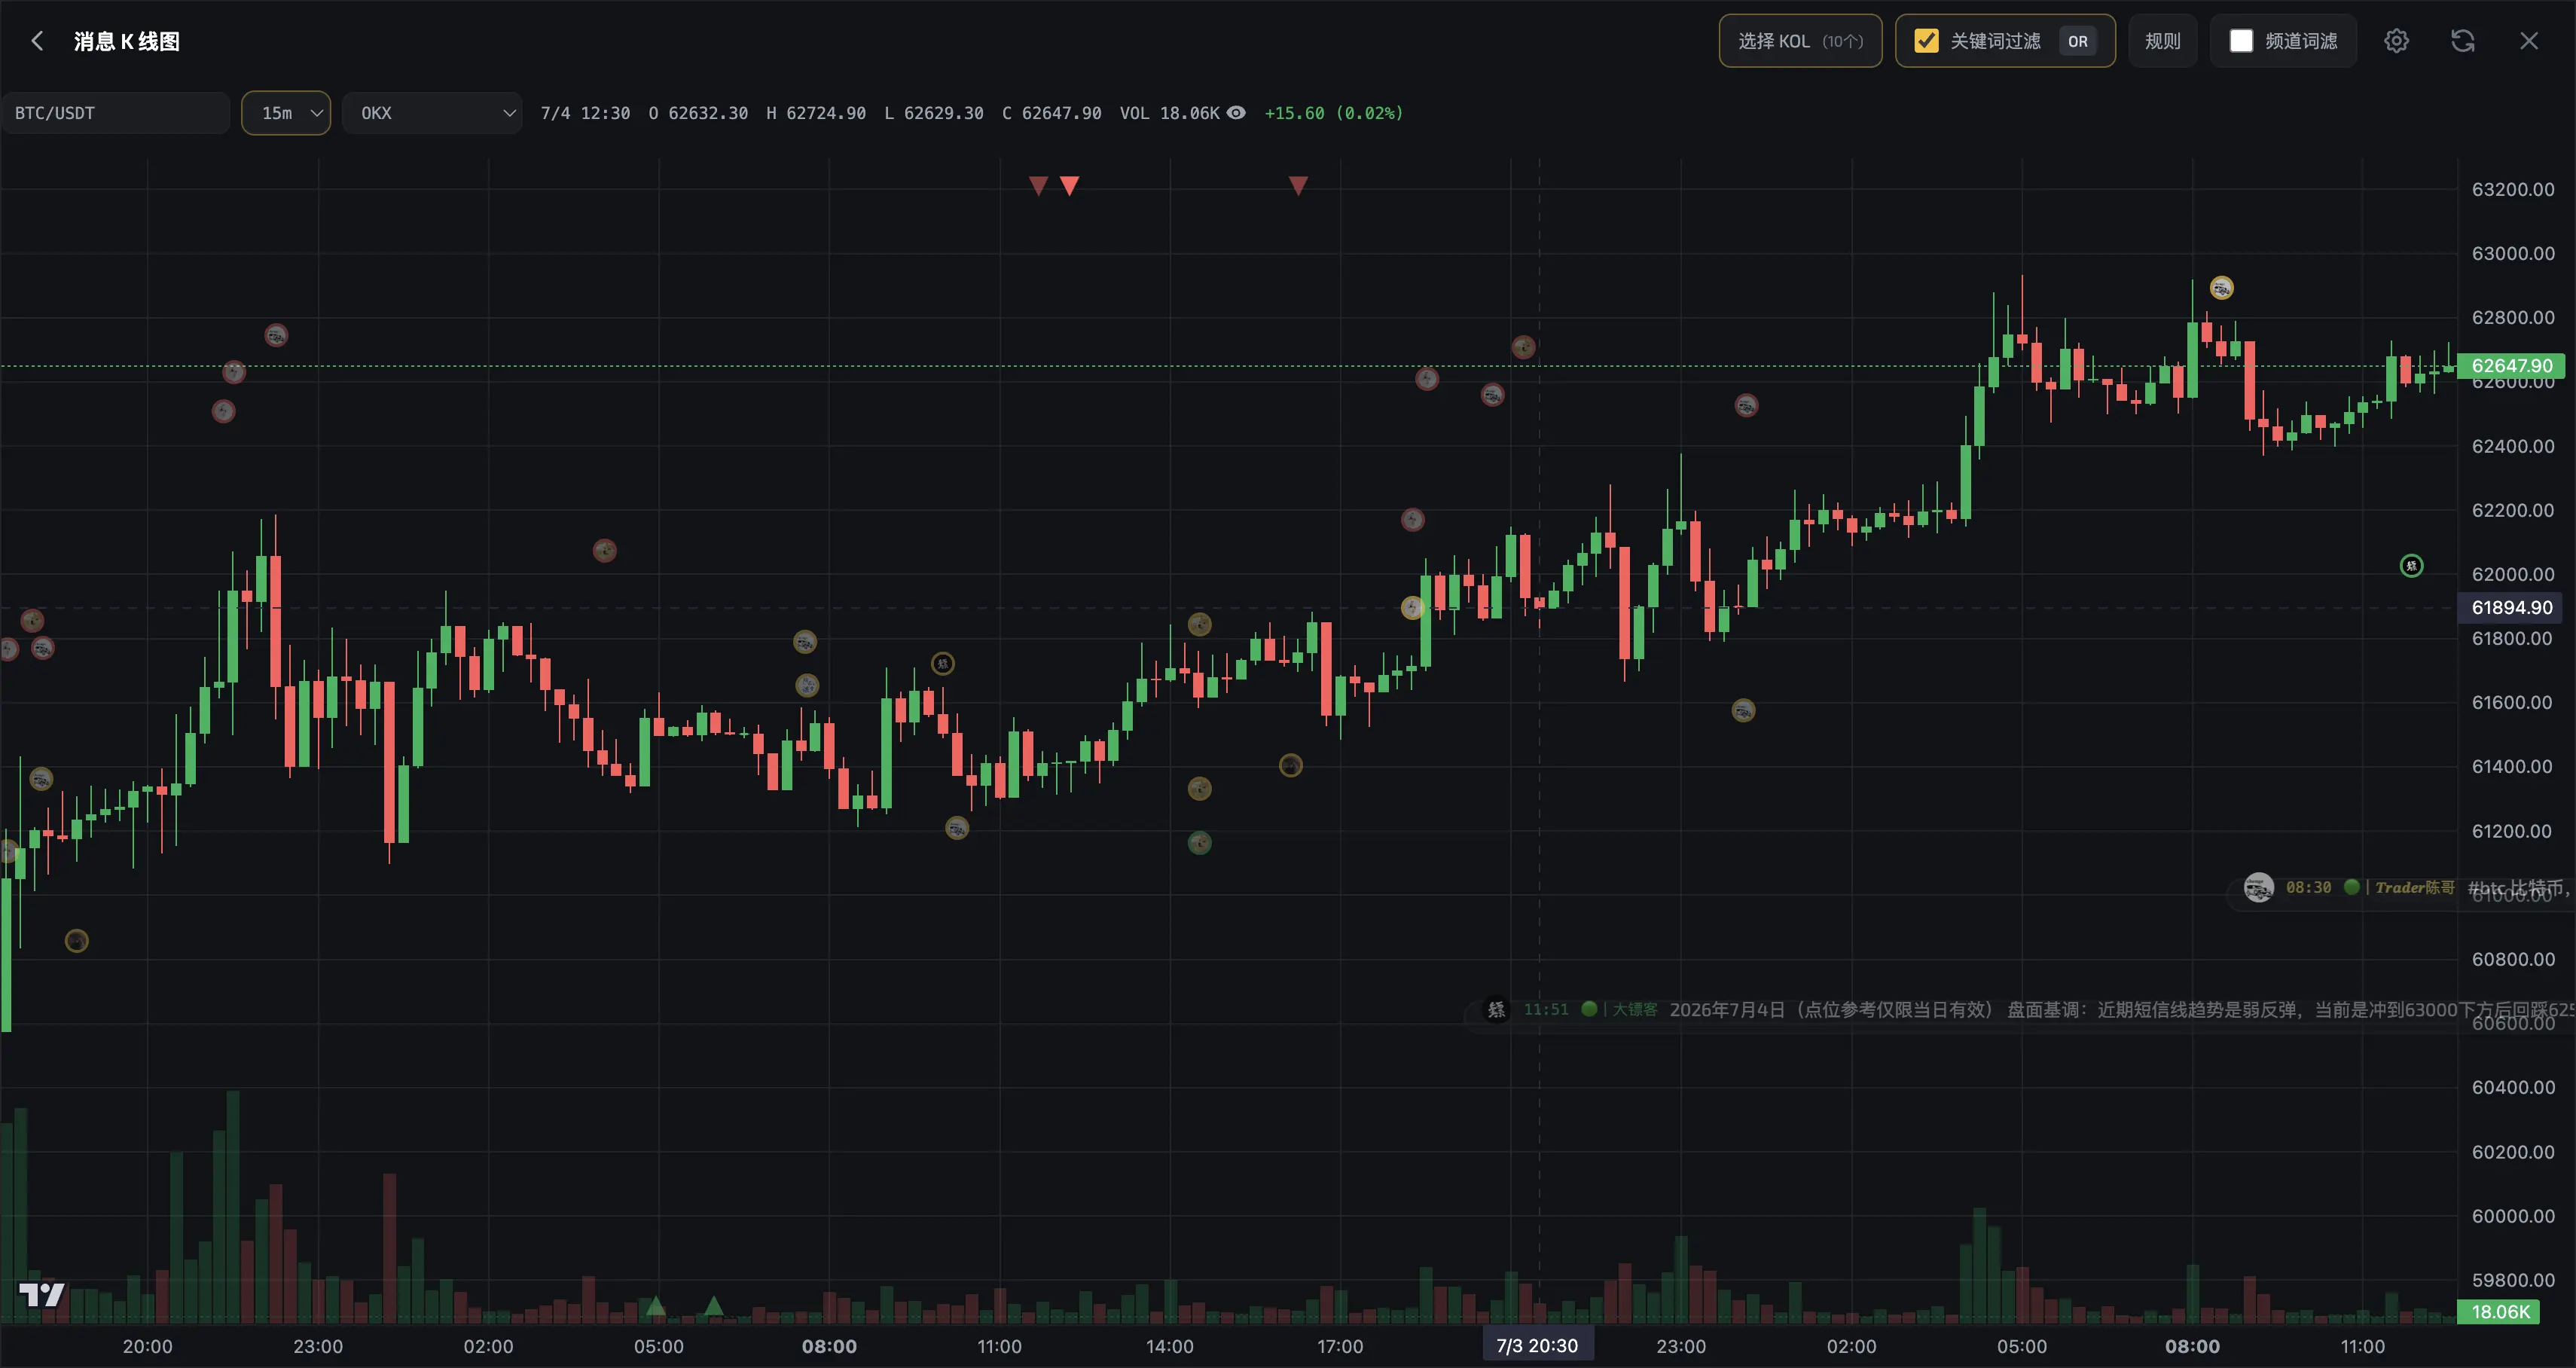
Task: Click the TradingView logo on the chart
Action: tap(41, 1295)
